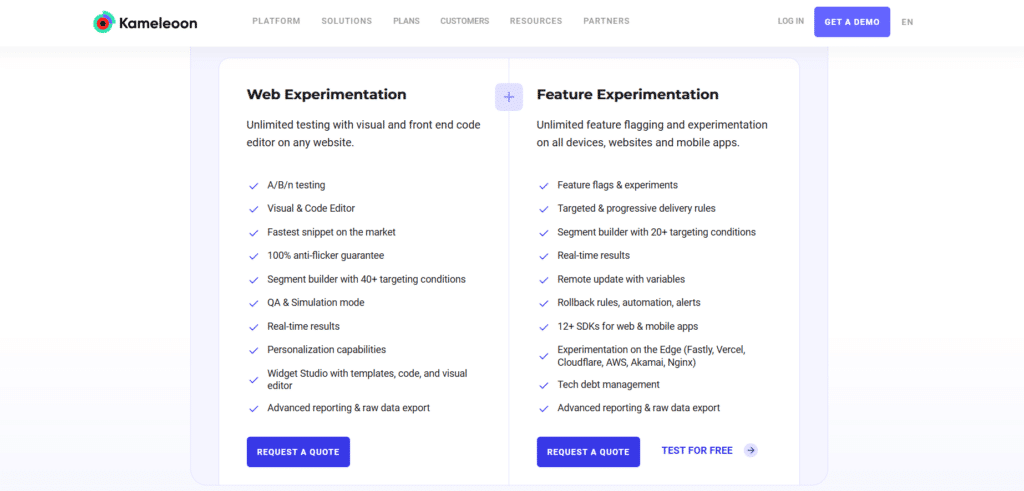Screen dimensions: 1024x491
Task: Open the Plans menu item
Action: point(406,21)
